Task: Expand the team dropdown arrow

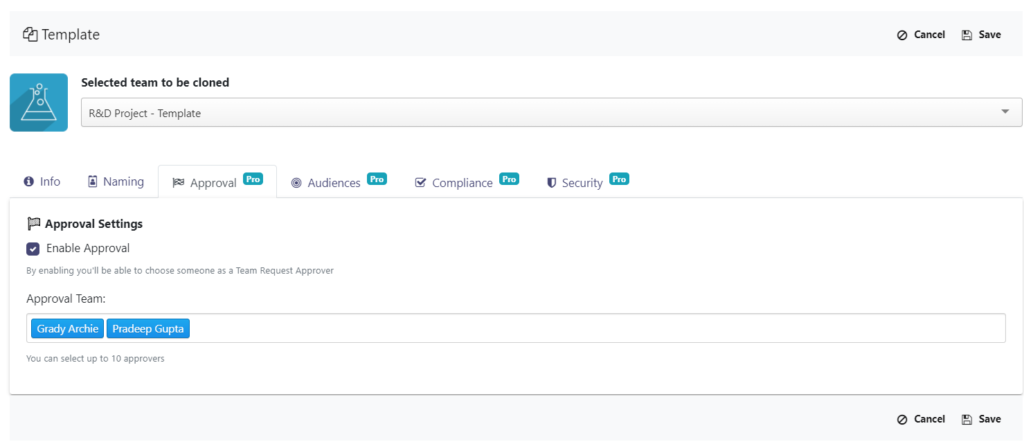Action: pos(1005,112)
